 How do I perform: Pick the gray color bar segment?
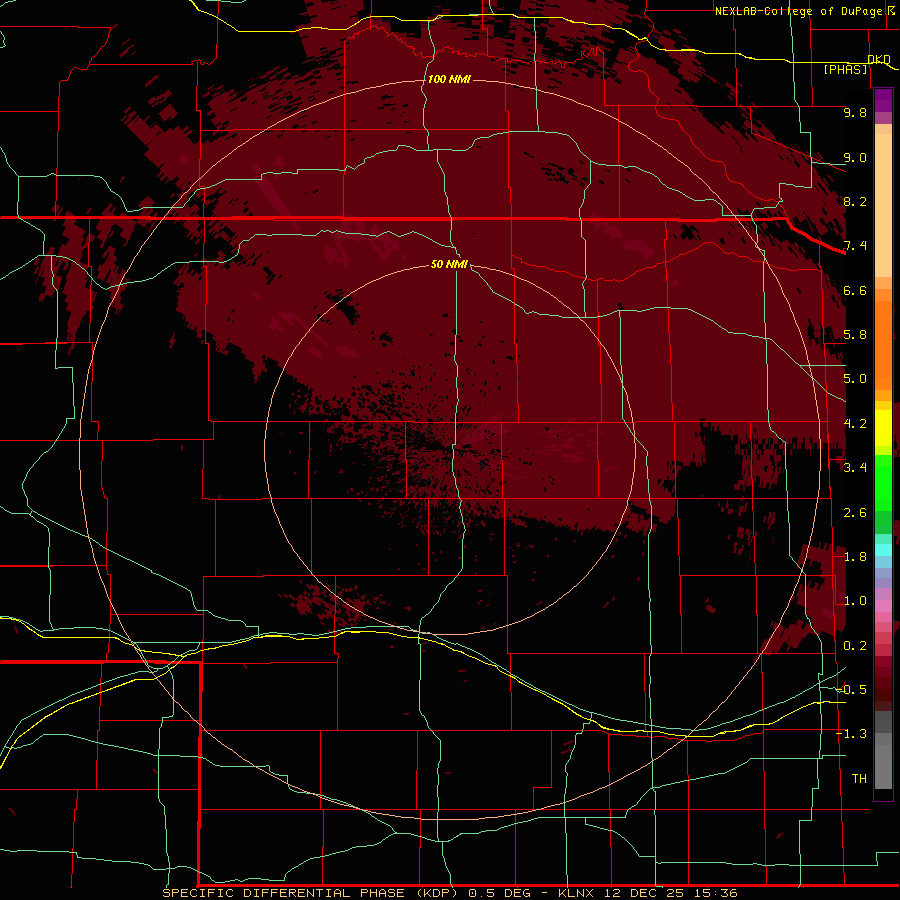[x=883, y=761]
